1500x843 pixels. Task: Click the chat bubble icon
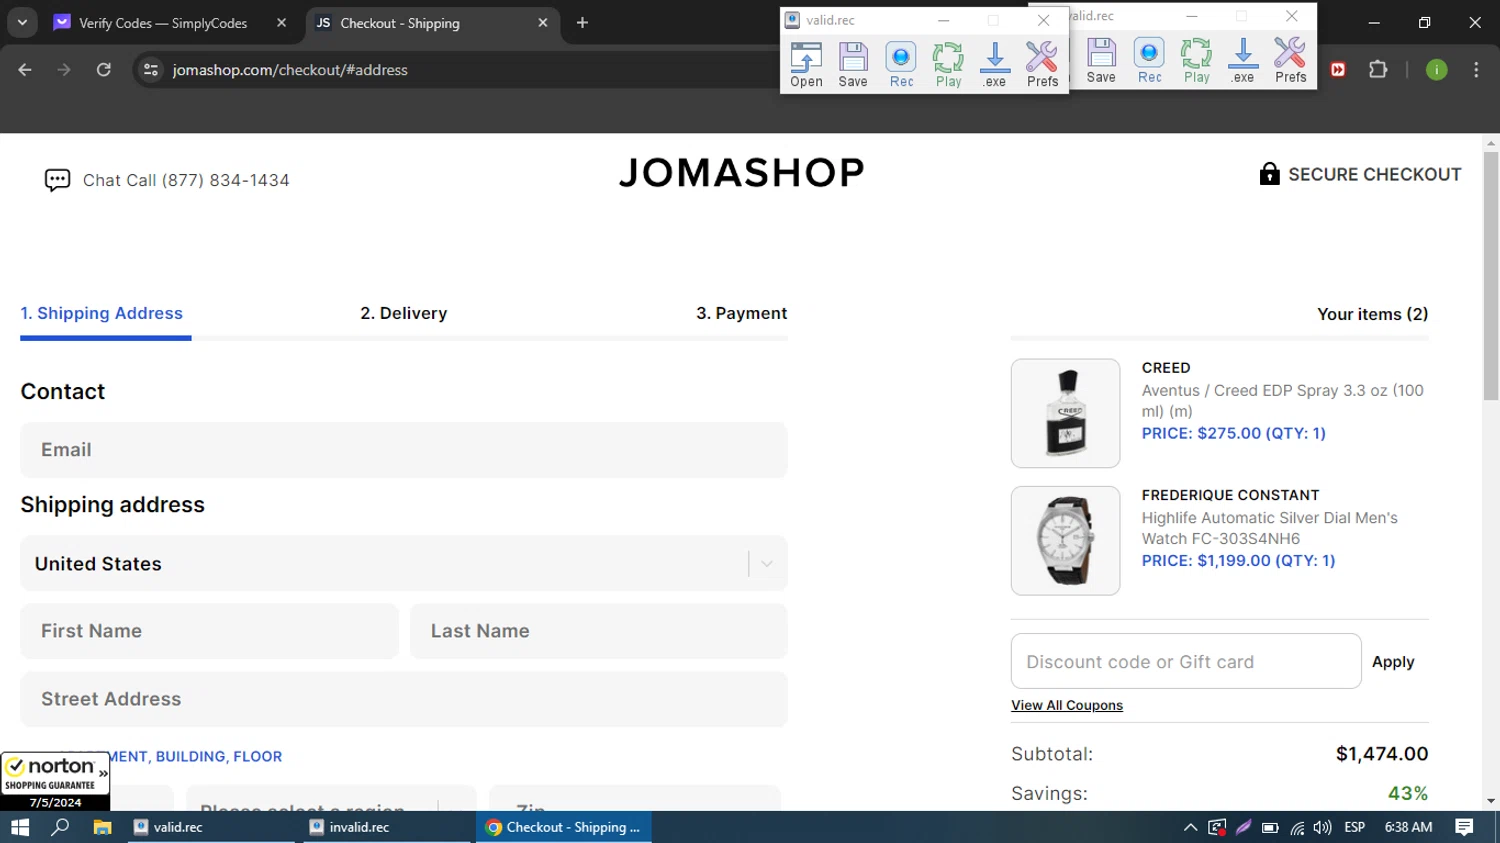[57, 180]
